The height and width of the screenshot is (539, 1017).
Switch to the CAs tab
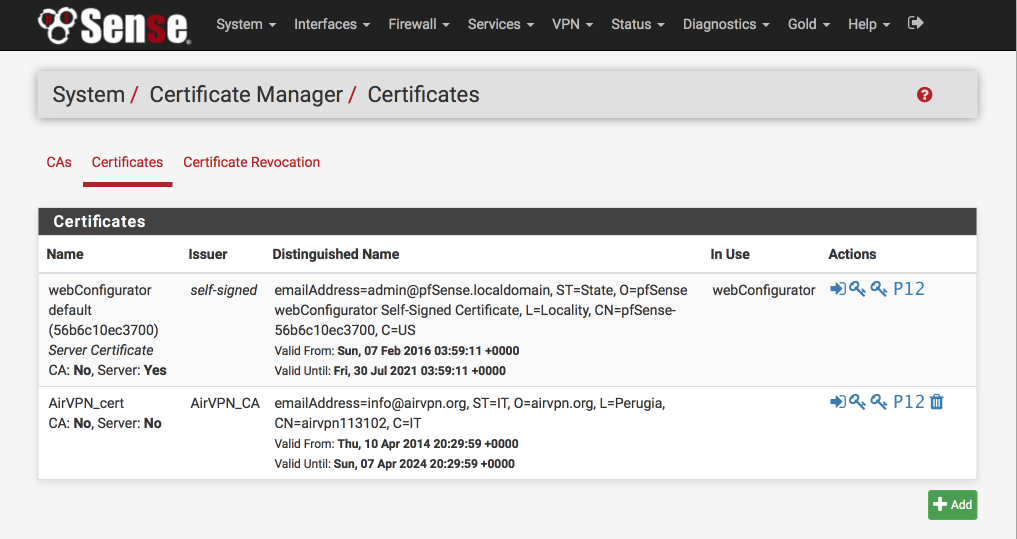[x=59, y=162]
